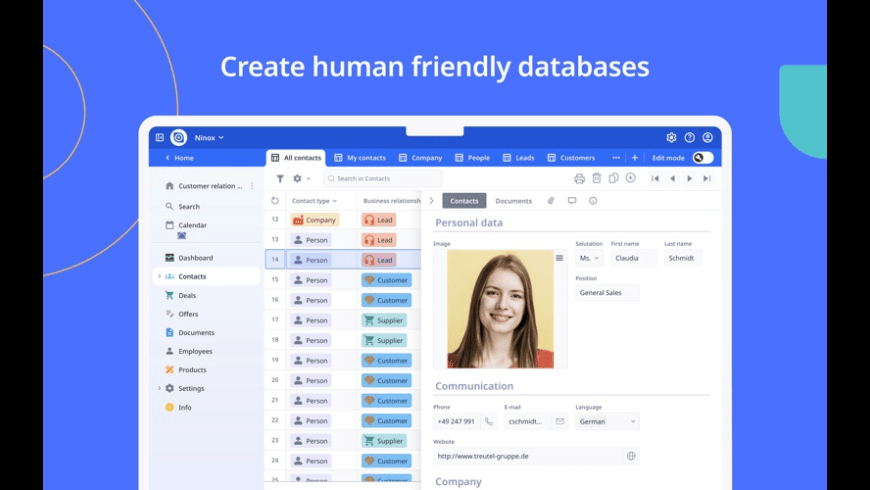Viewport: 870px width, 490px height.
Task: Open Deals in the sidebar
Action: (187, 296)
